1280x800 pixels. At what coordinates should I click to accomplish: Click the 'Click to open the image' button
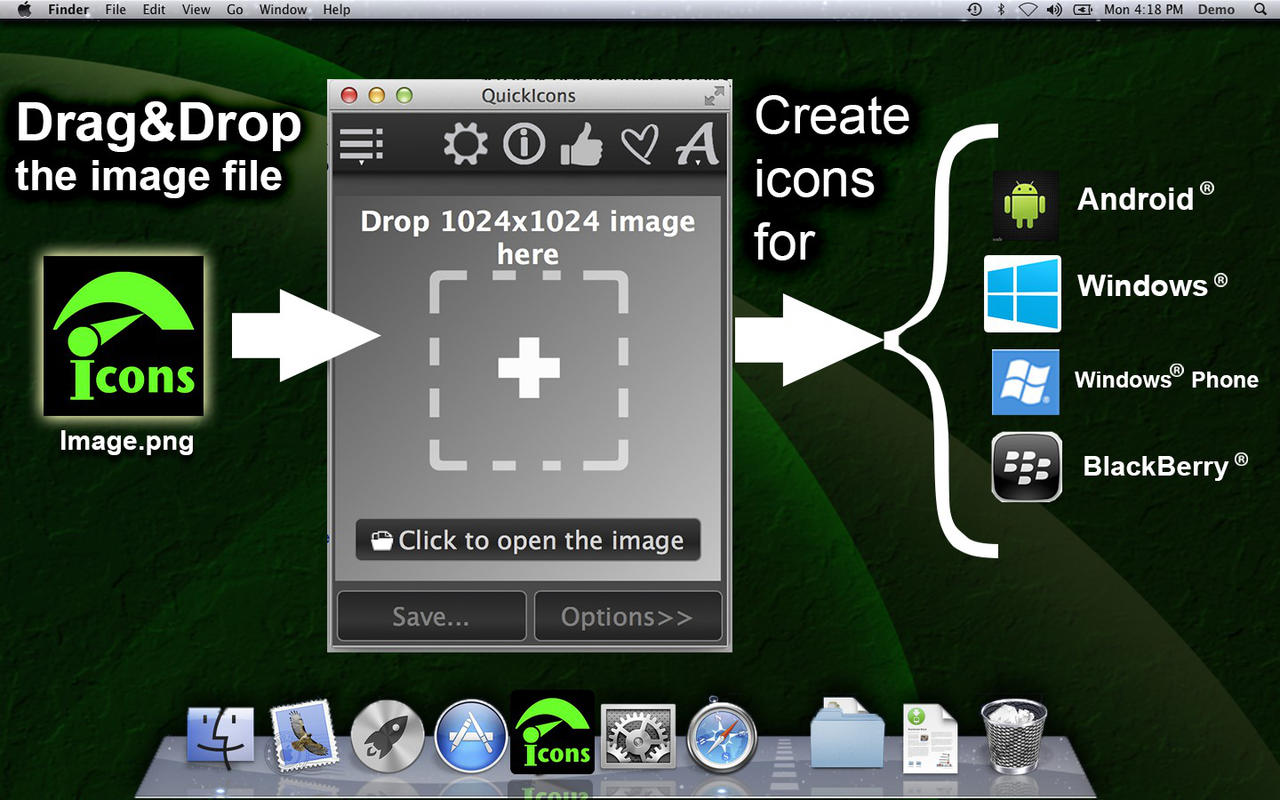527,540
